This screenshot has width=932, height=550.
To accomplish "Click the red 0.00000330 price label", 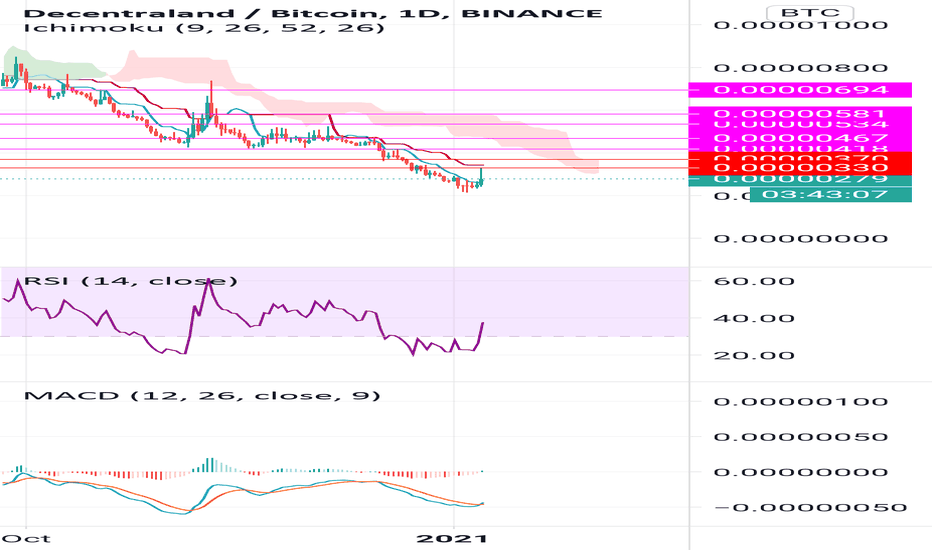I will point(800,168).
